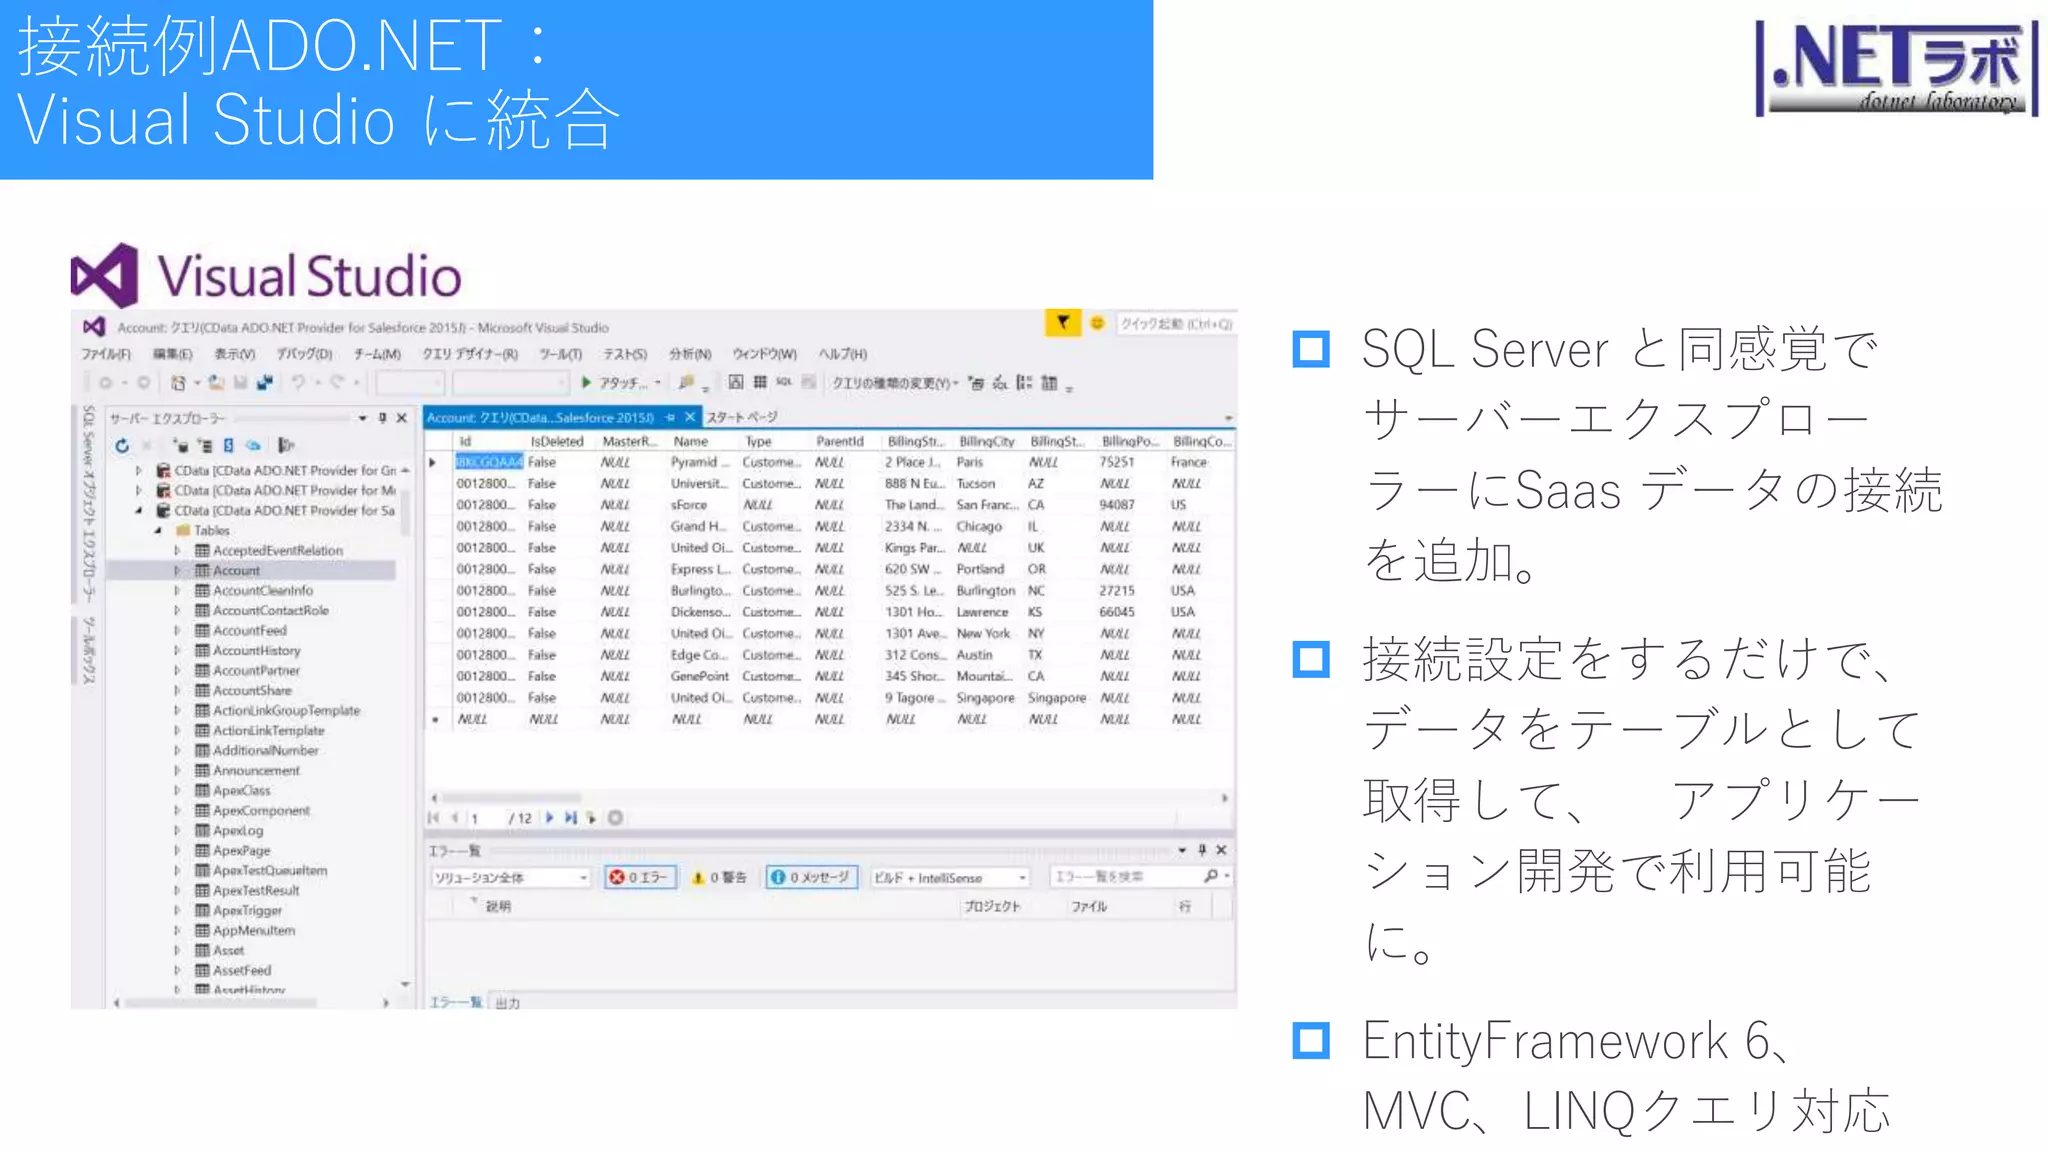Go to next page of records
Screen dimensions: 2048x1152
pyautogui.click(x=549, y=817)
